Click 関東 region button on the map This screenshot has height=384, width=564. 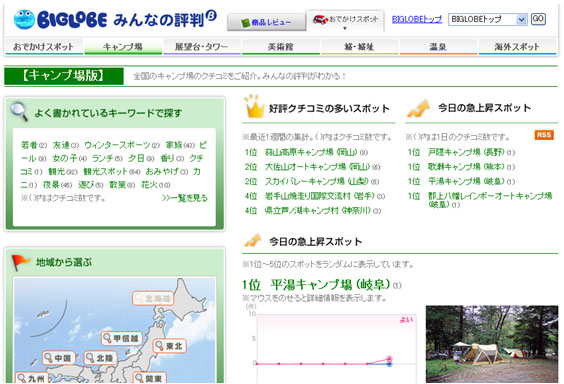tap(149, 378)
